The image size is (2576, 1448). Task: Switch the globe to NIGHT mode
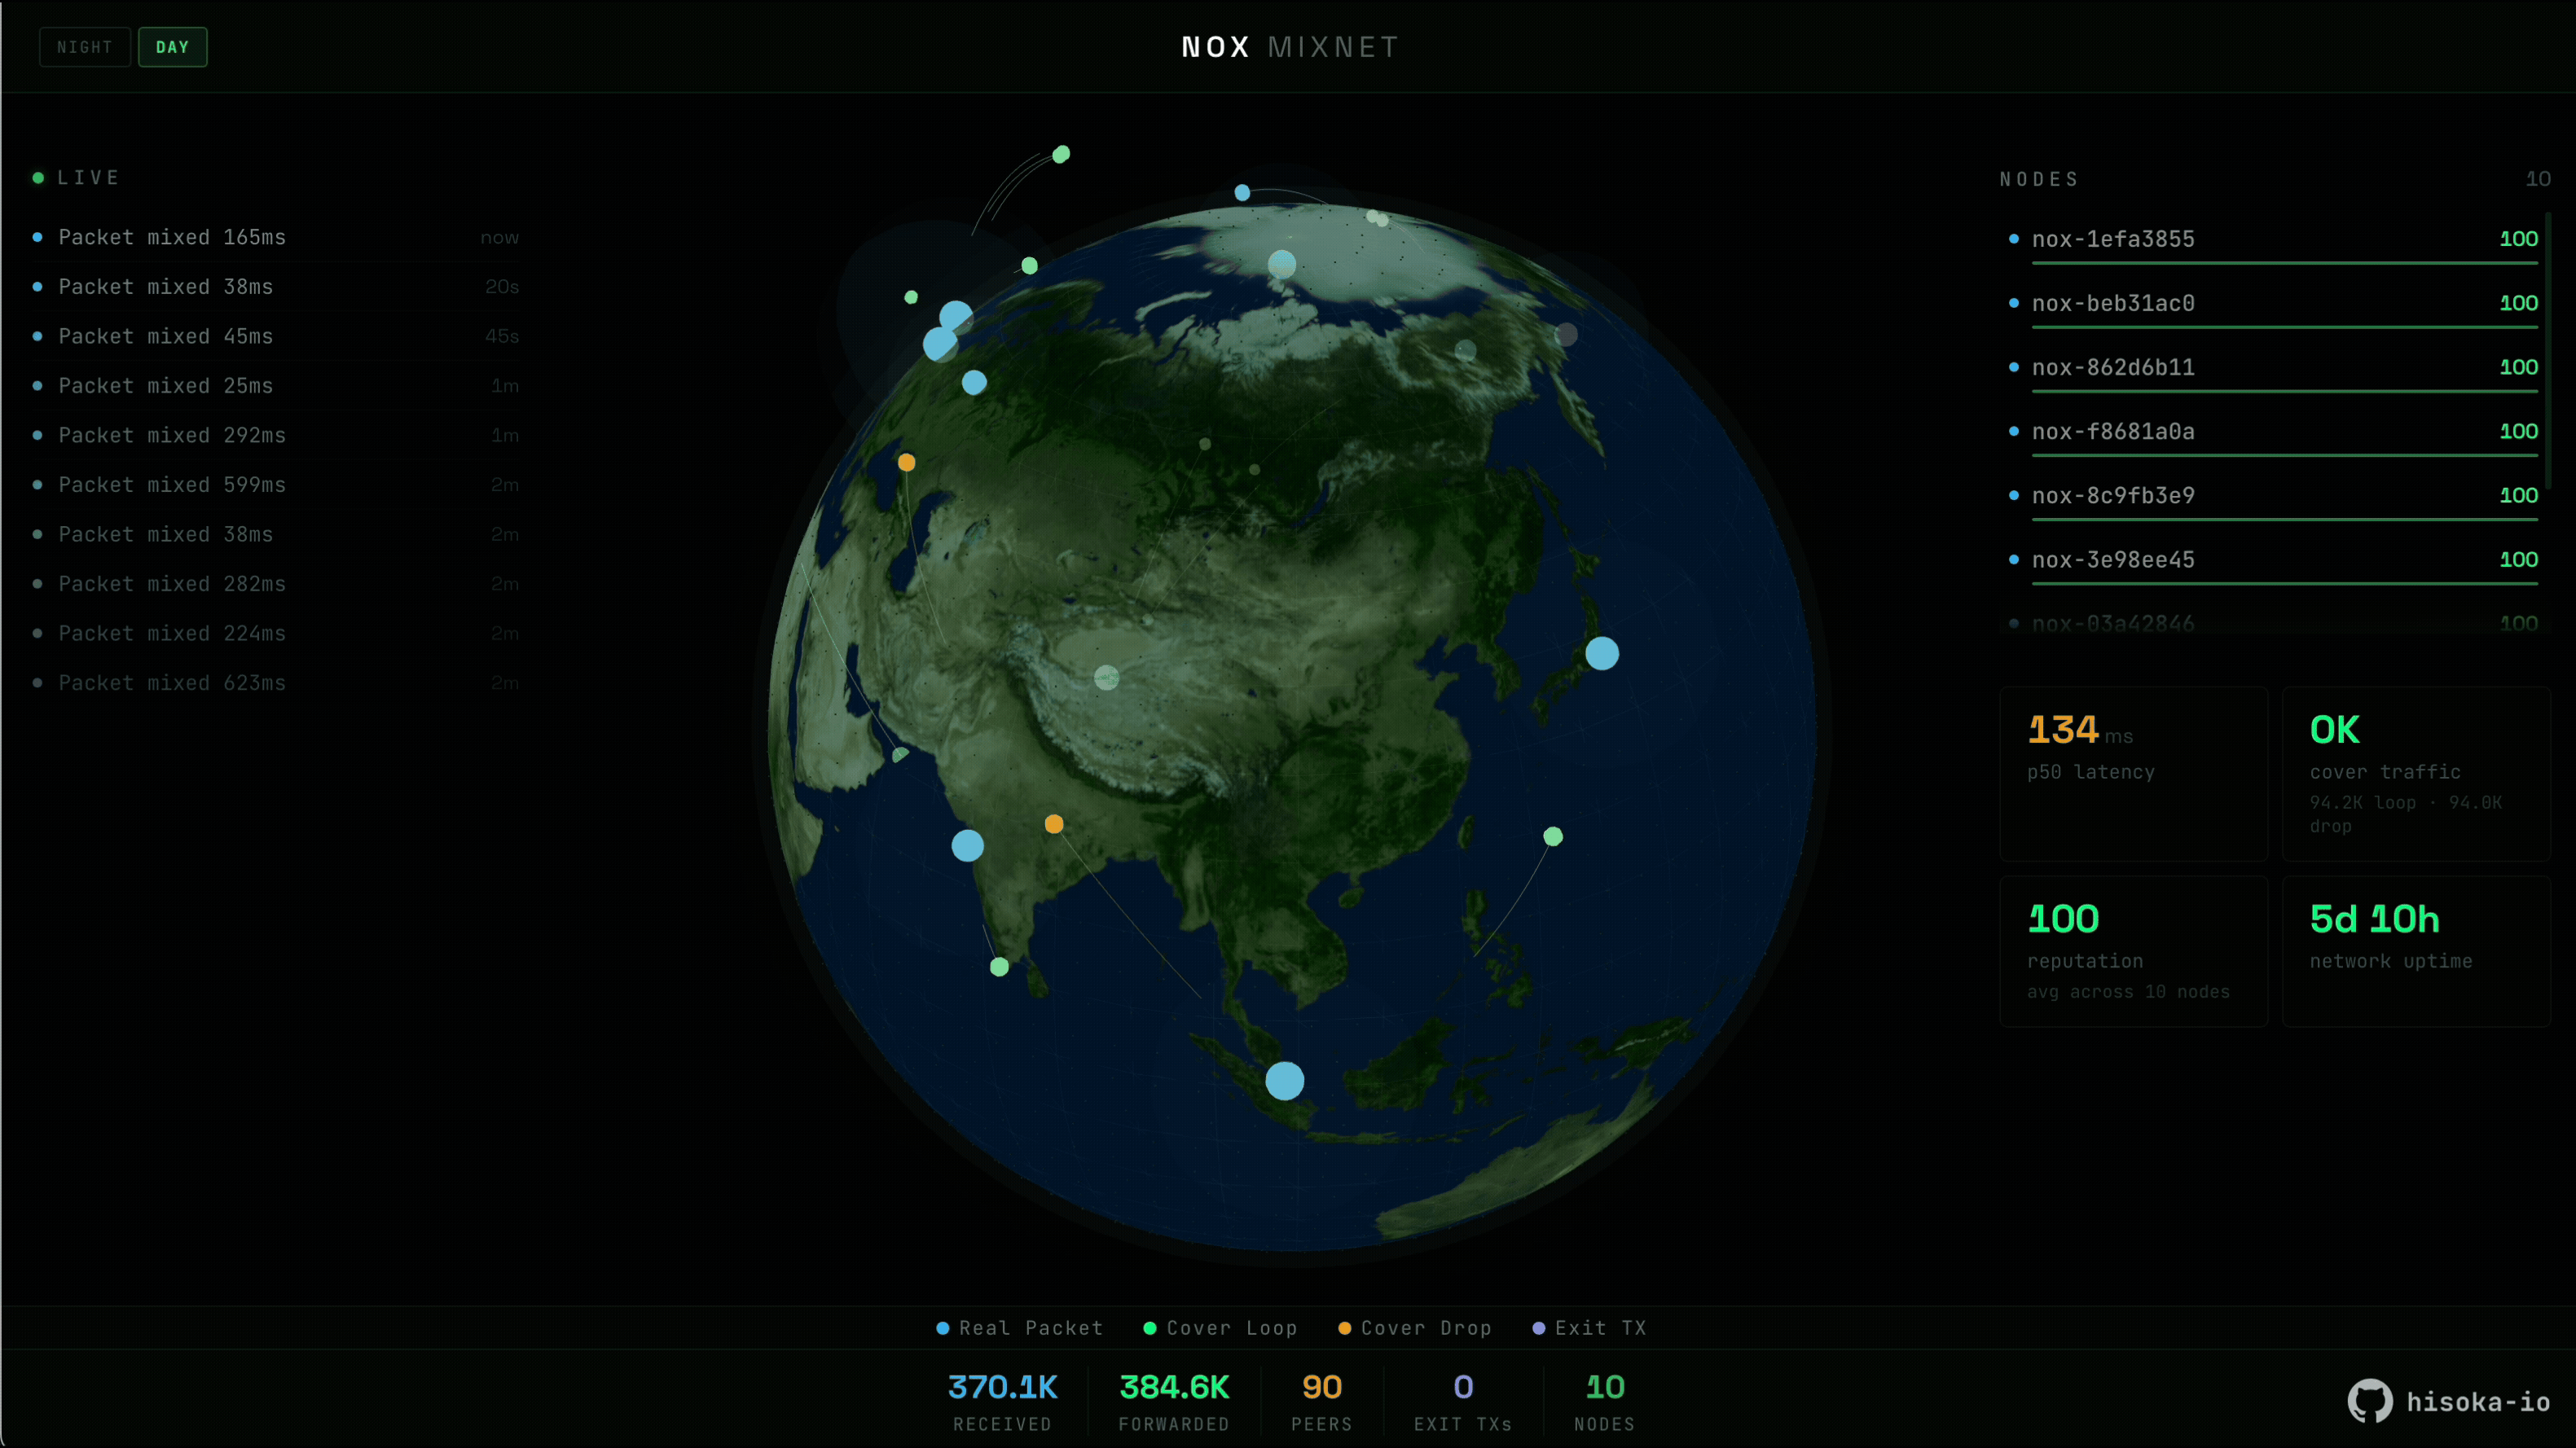(x=84, y=46)
